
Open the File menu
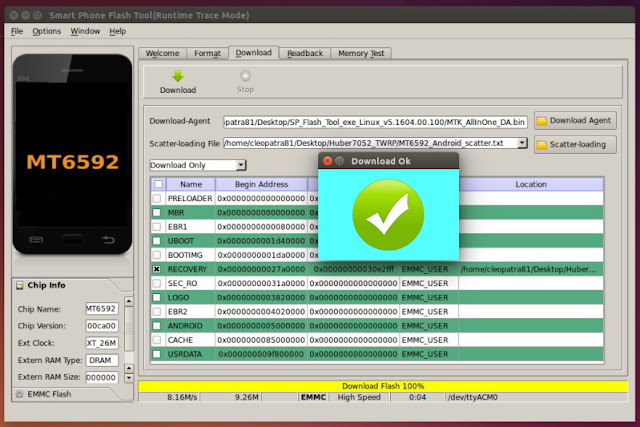click(x=17, y=31)
